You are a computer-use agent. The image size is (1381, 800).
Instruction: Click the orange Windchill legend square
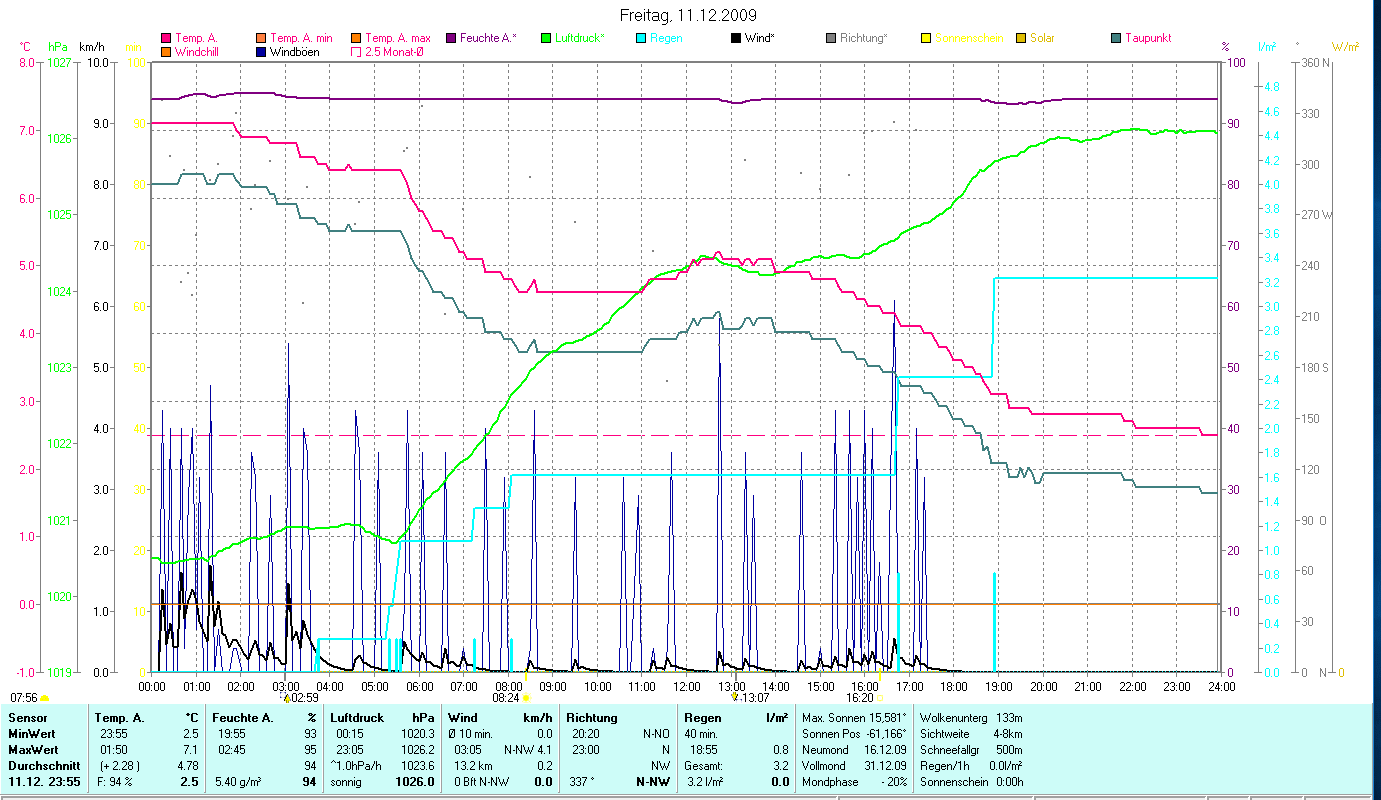[166, 52]
